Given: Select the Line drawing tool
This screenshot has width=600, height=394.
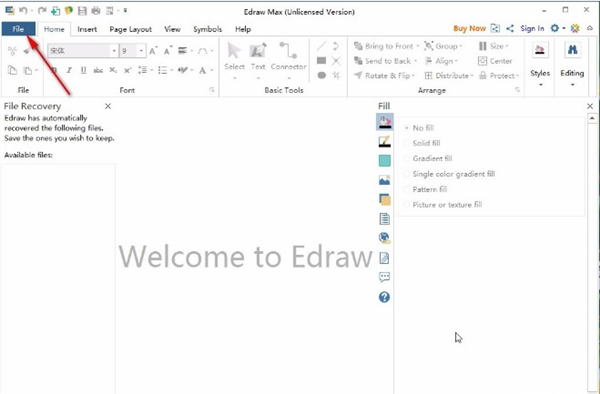Looking at the screenshot, I should click(x=321, y=47).
